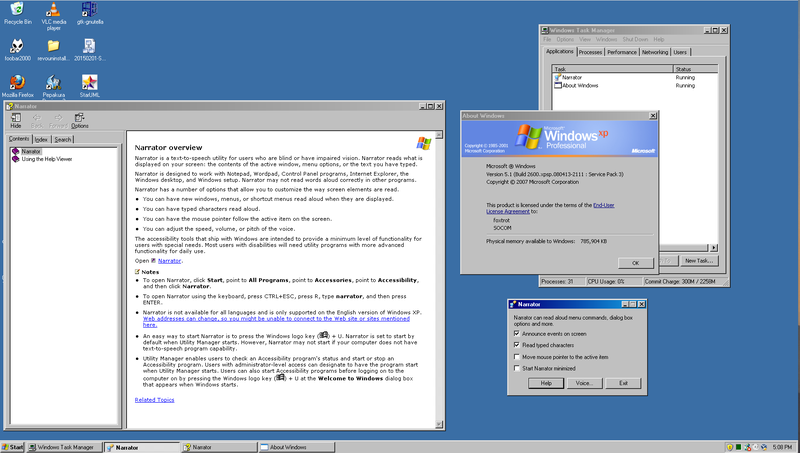800x453 pixels.
Task: Toggle Announce events on screen checkbox
Action: tap(517, 334)
